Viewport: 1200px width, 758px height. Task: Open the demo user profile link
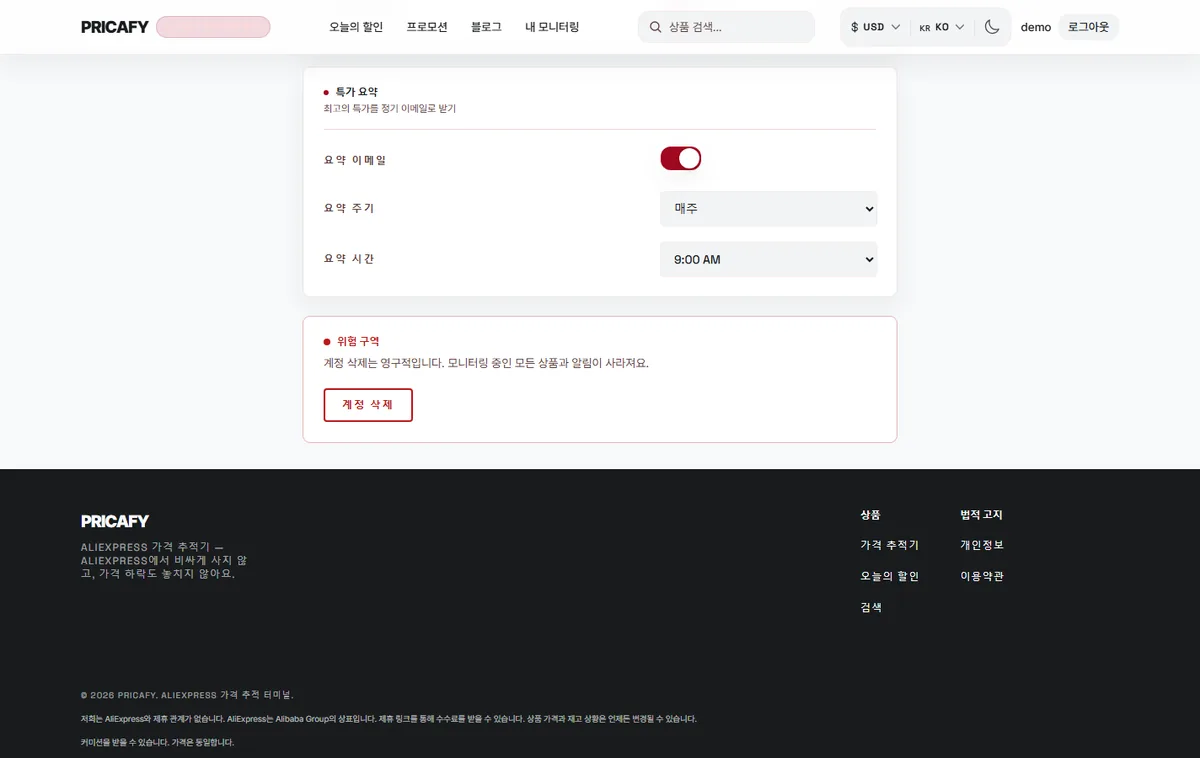[x=1036, y=27]
